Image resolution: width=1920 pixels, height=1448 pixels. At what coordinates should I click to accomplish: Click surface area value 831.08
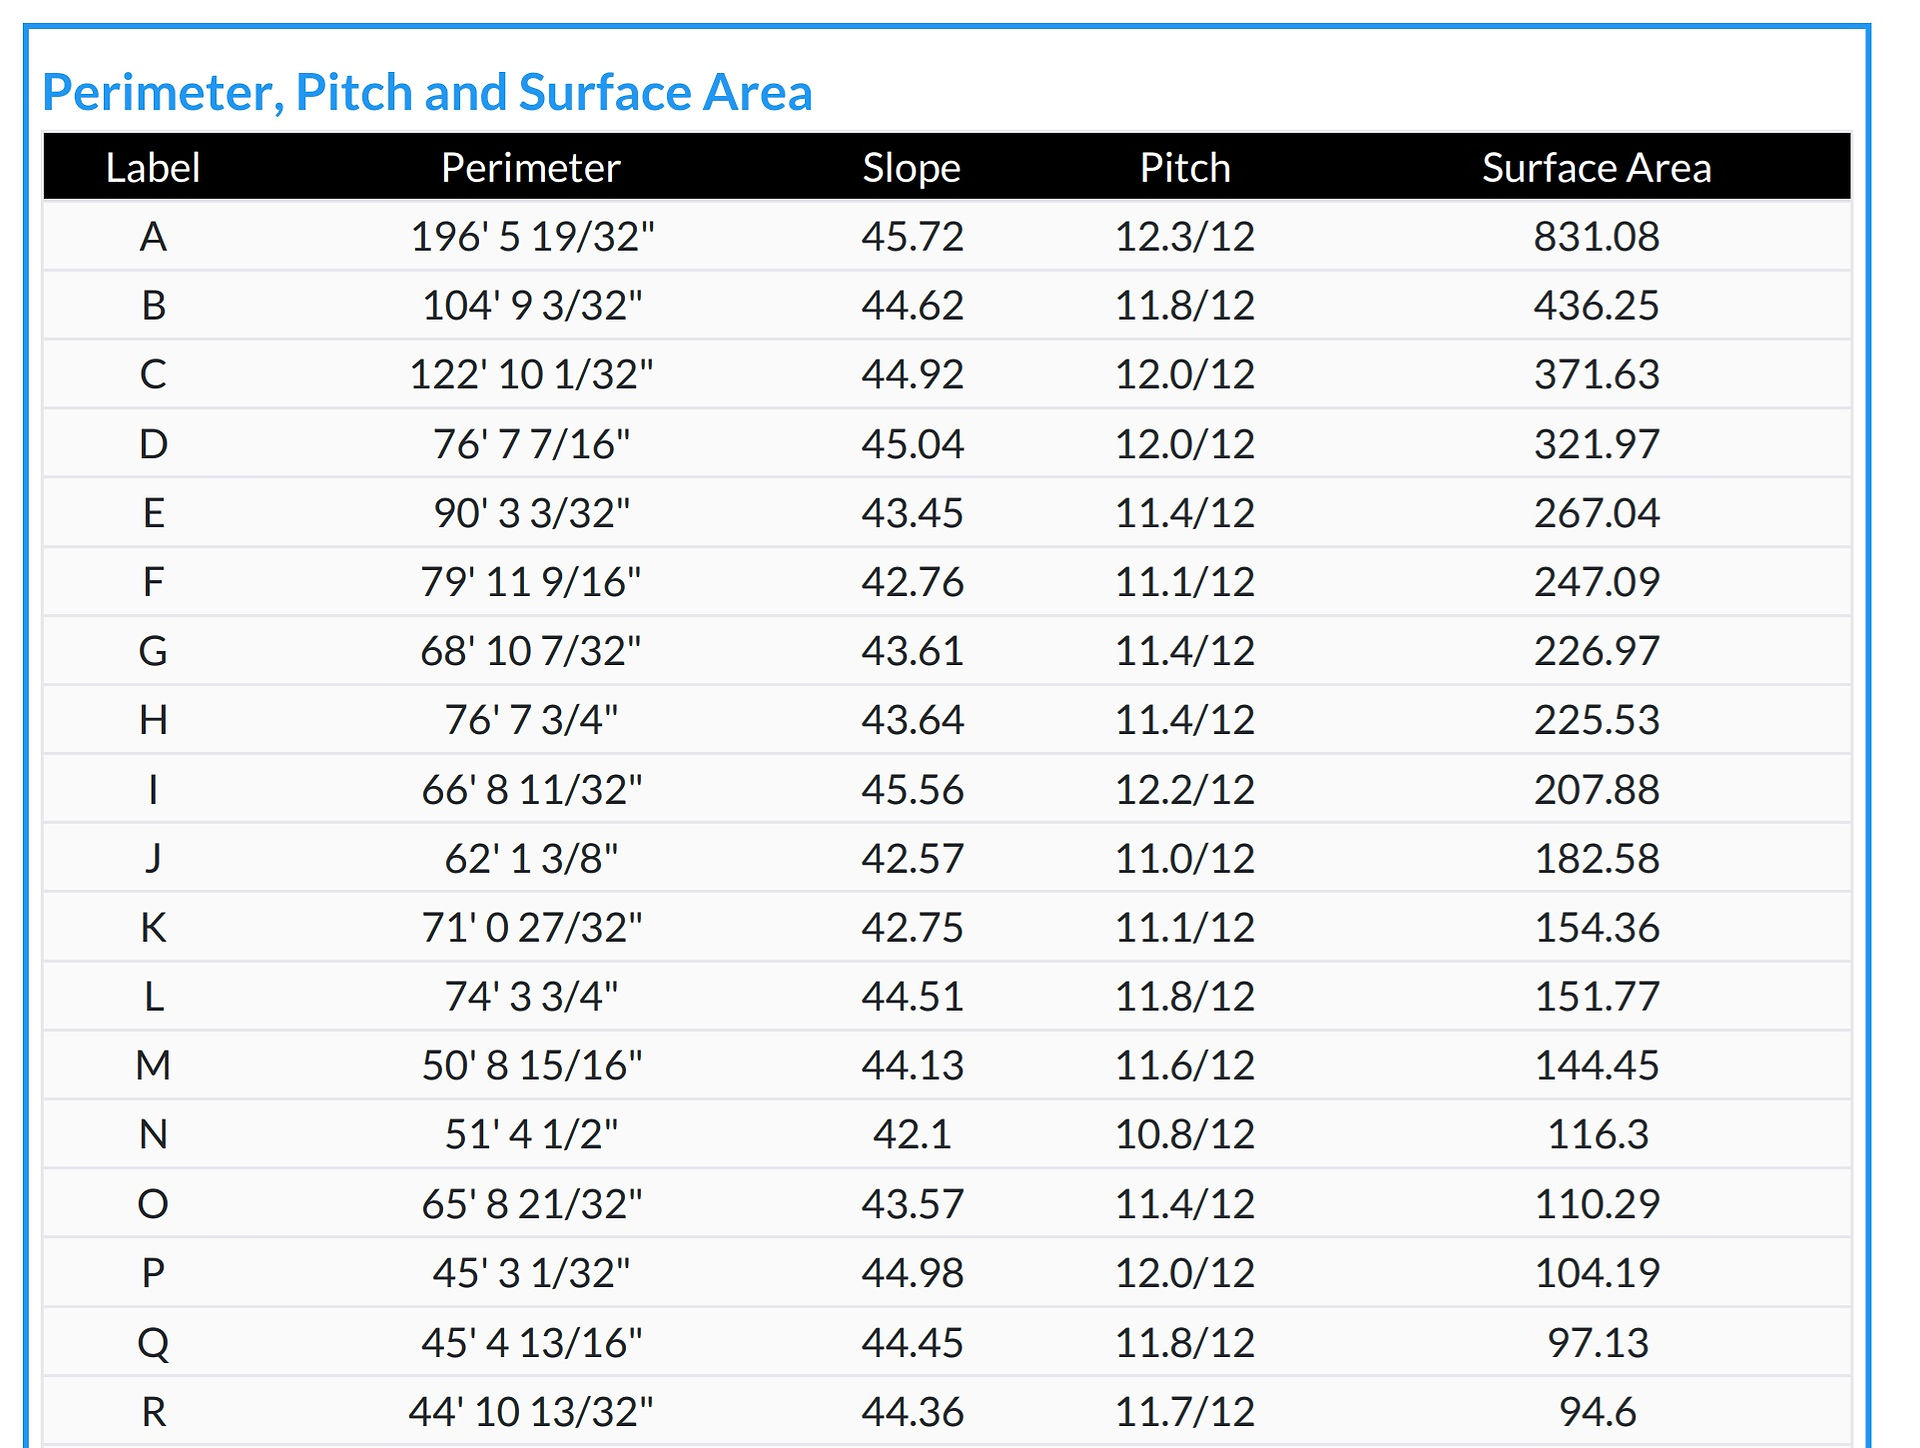coord(1597,237)
